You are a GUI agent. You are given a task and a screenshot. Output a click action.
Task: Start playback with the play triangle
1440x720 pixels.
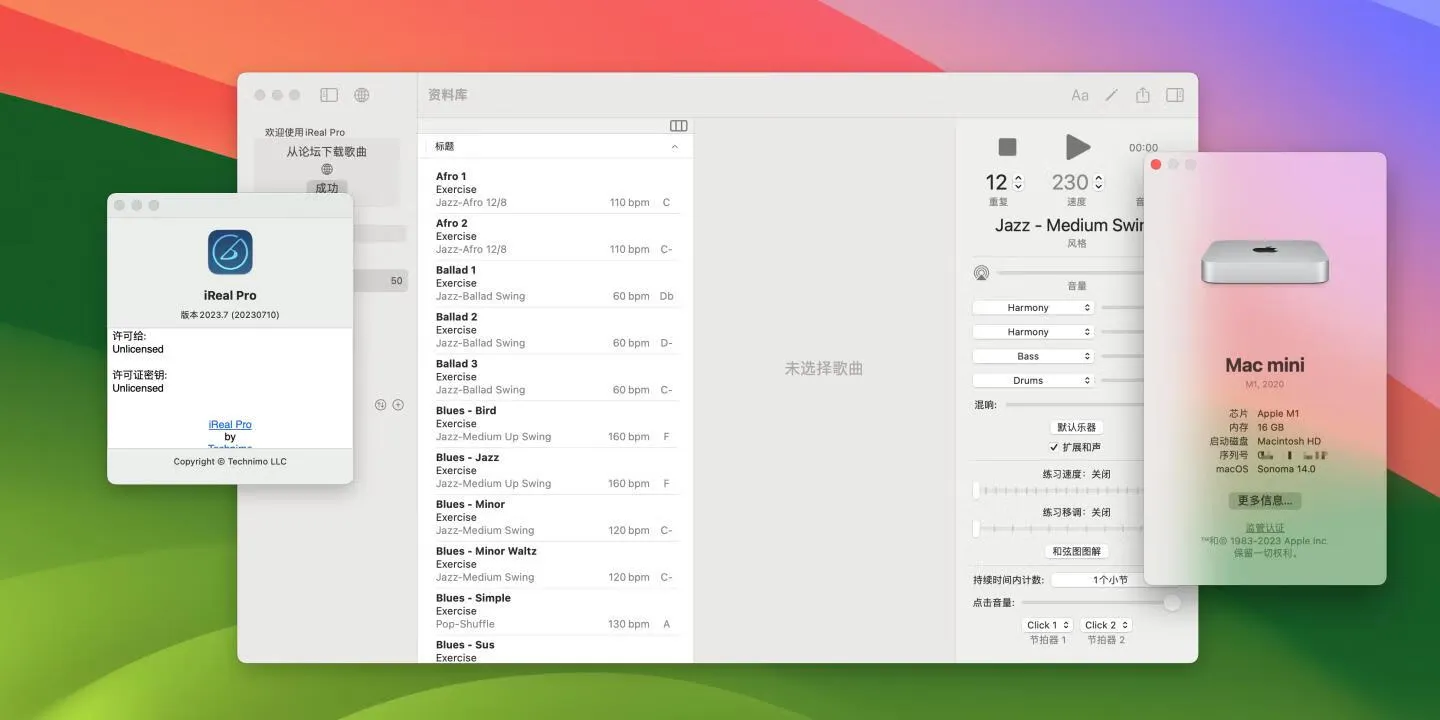click(1077, 147)
